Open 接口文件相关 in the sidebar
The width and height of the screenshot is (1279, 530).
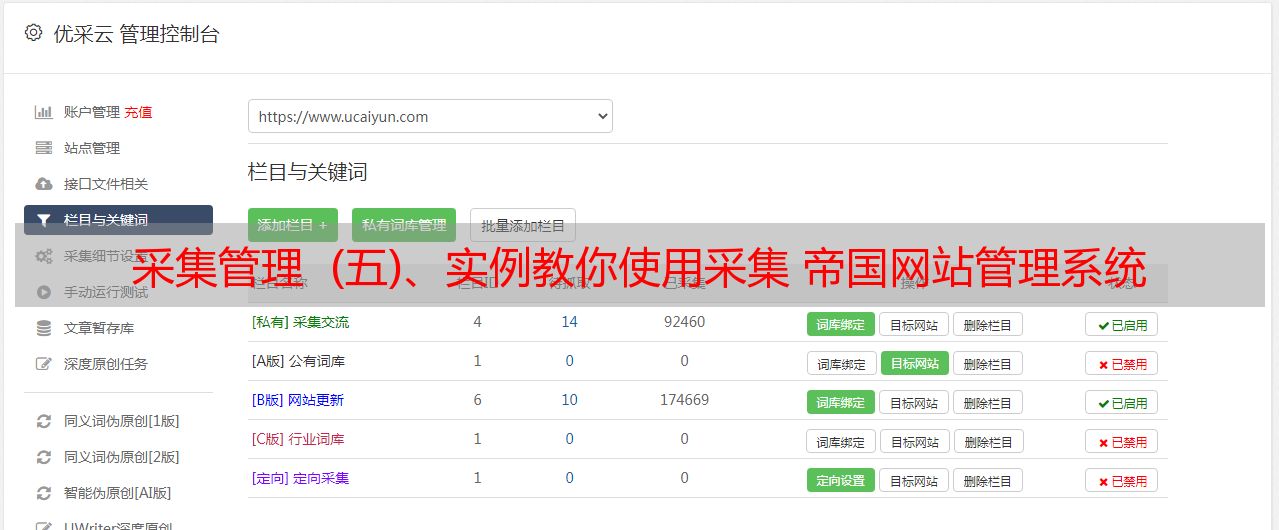106,184
